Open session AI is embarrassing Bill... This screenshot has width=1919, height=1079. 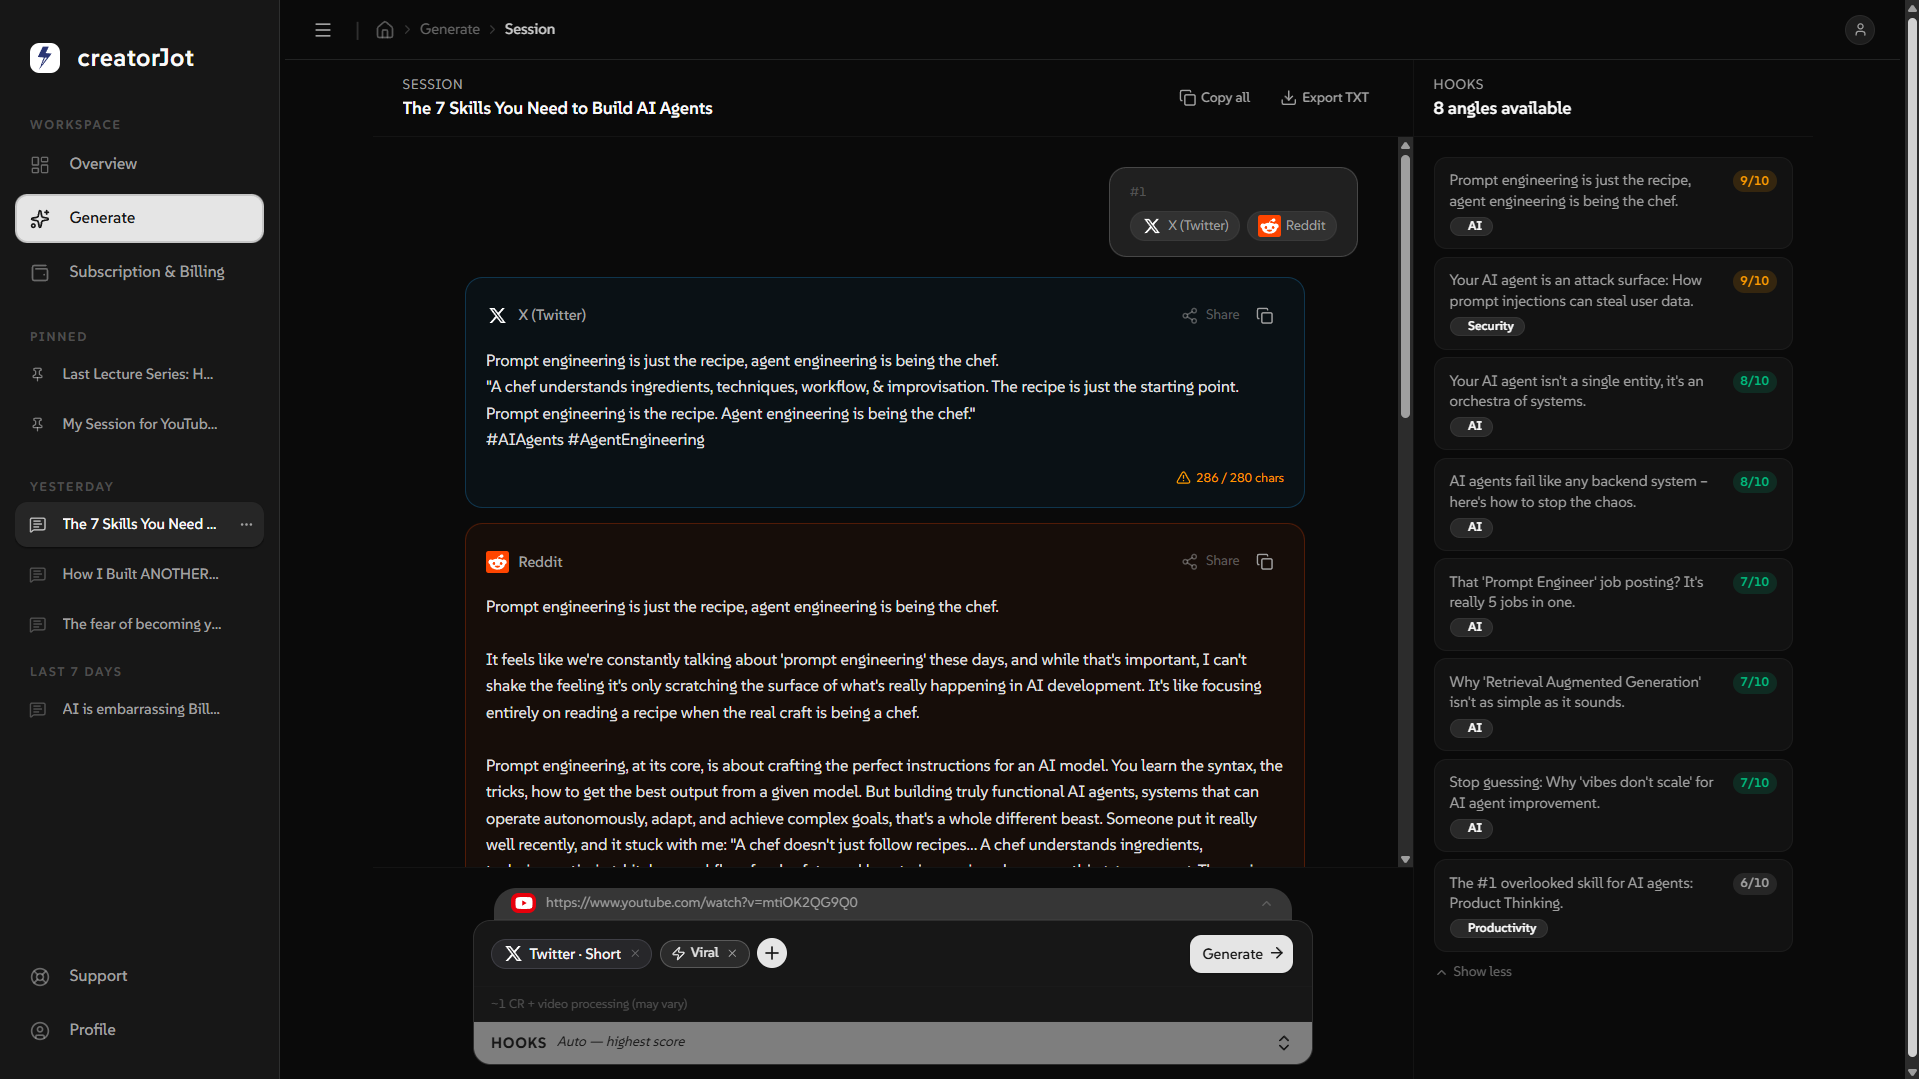(x=140, y=709)
